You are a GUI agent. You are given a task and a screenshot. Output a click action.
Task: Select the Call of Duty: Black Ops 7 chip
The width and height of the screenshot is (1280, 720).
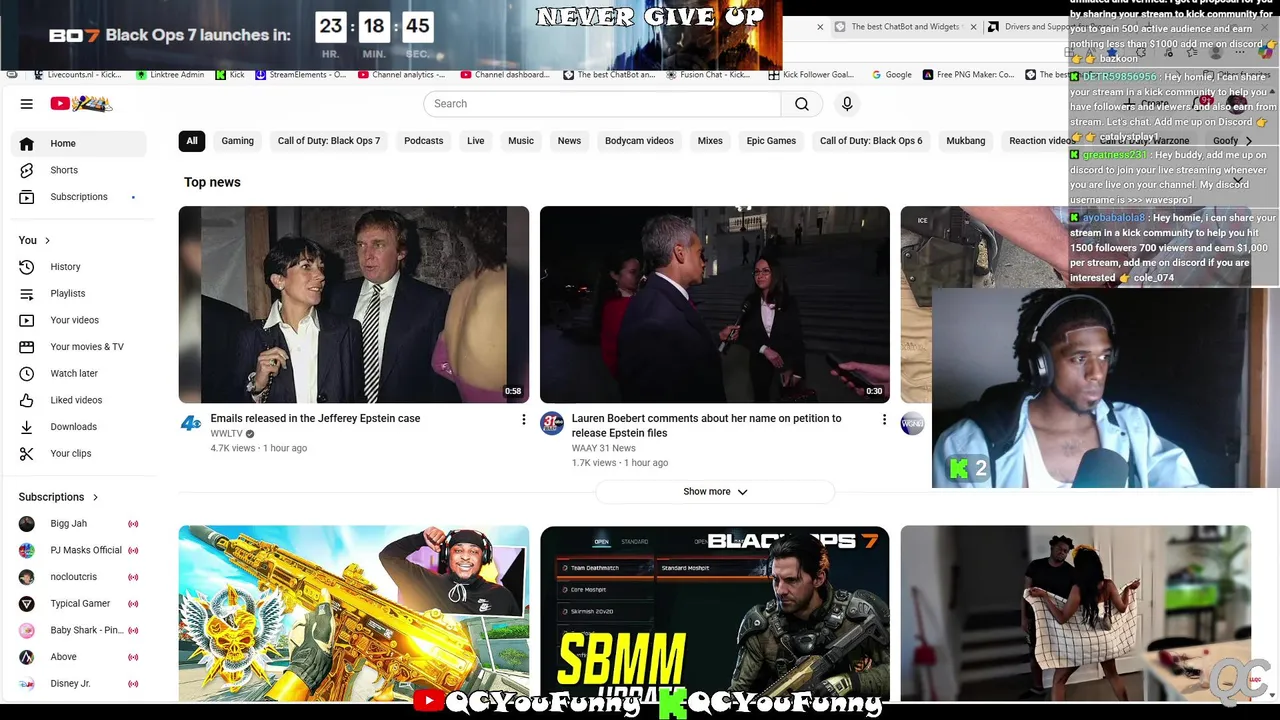coord(329,141)
